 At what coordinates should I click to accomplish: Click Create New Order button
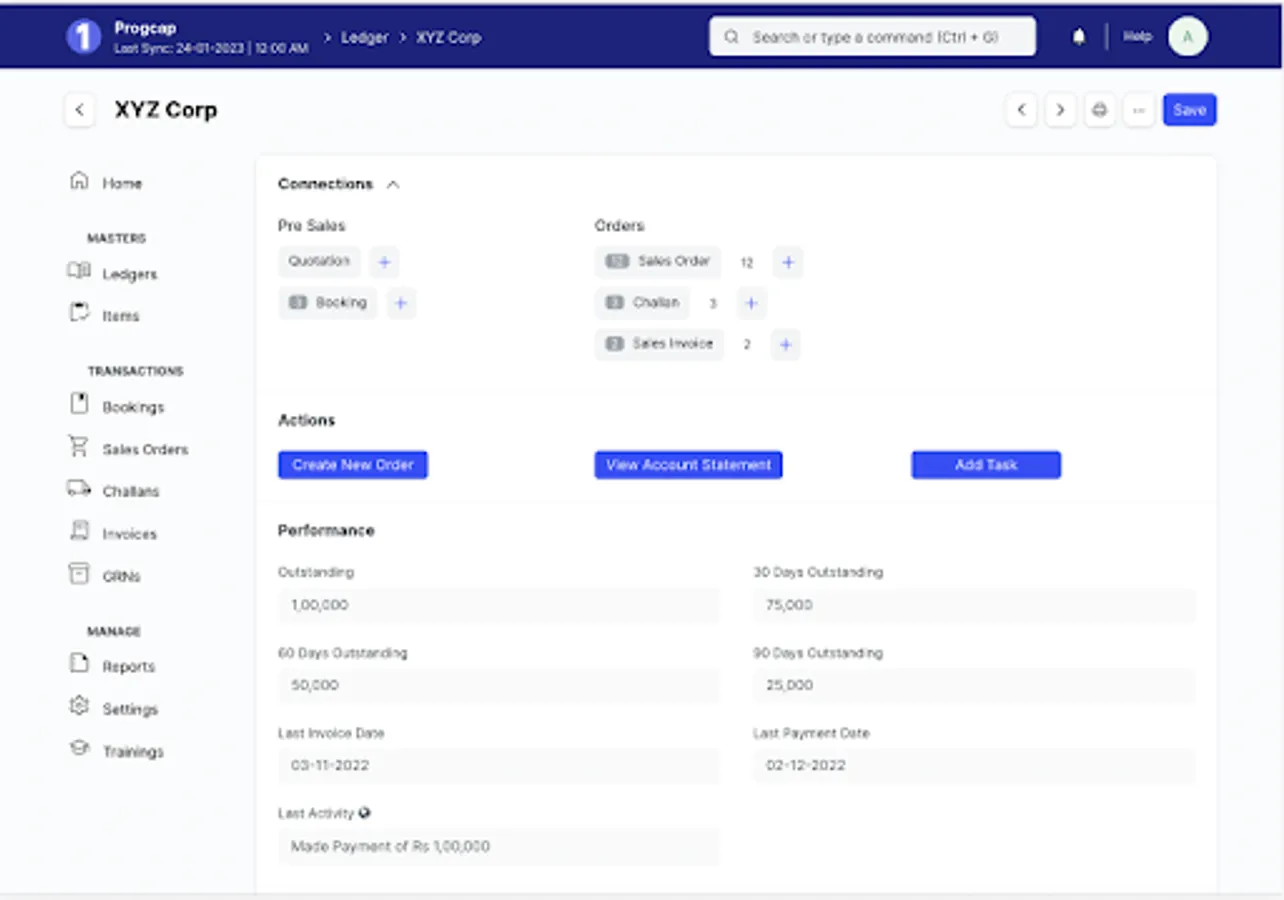[x=353, y=465]
